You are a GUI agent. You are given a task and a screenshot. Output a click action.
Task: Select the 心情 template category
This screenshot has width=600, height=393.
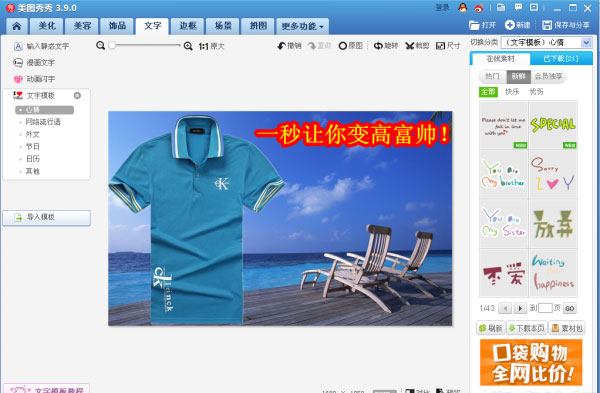[44, 110]
